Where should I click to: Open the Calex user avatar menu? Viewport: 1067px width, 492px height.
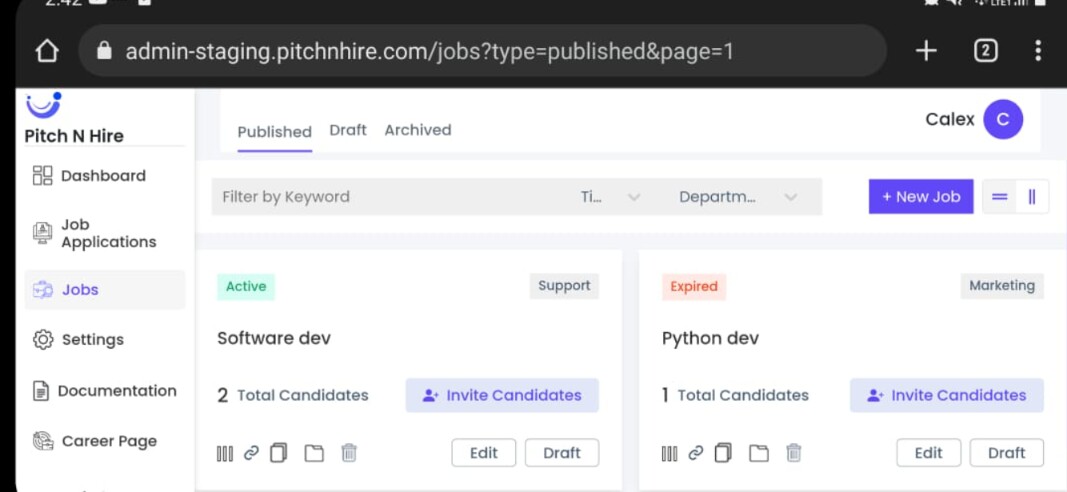1002,120
